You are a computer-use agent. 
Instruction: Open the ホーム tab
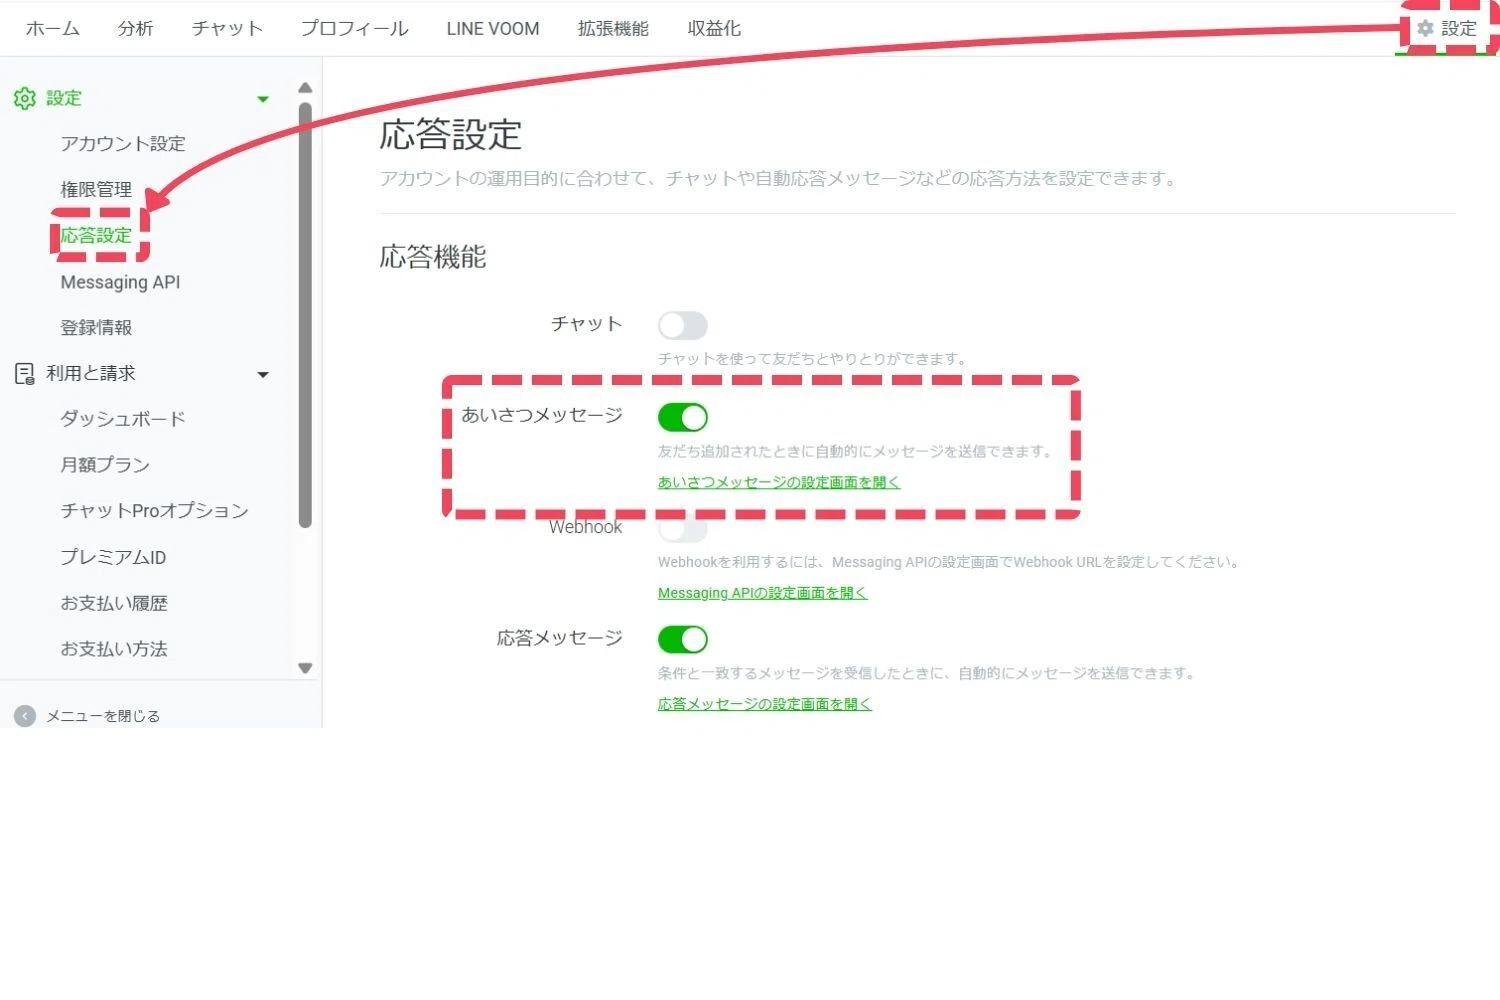click(53, 29)
